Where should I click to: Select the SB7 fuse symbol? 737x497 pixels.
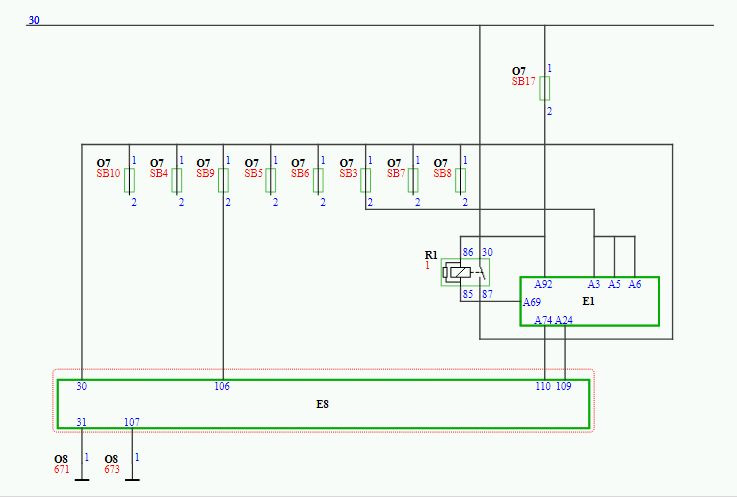413,181
